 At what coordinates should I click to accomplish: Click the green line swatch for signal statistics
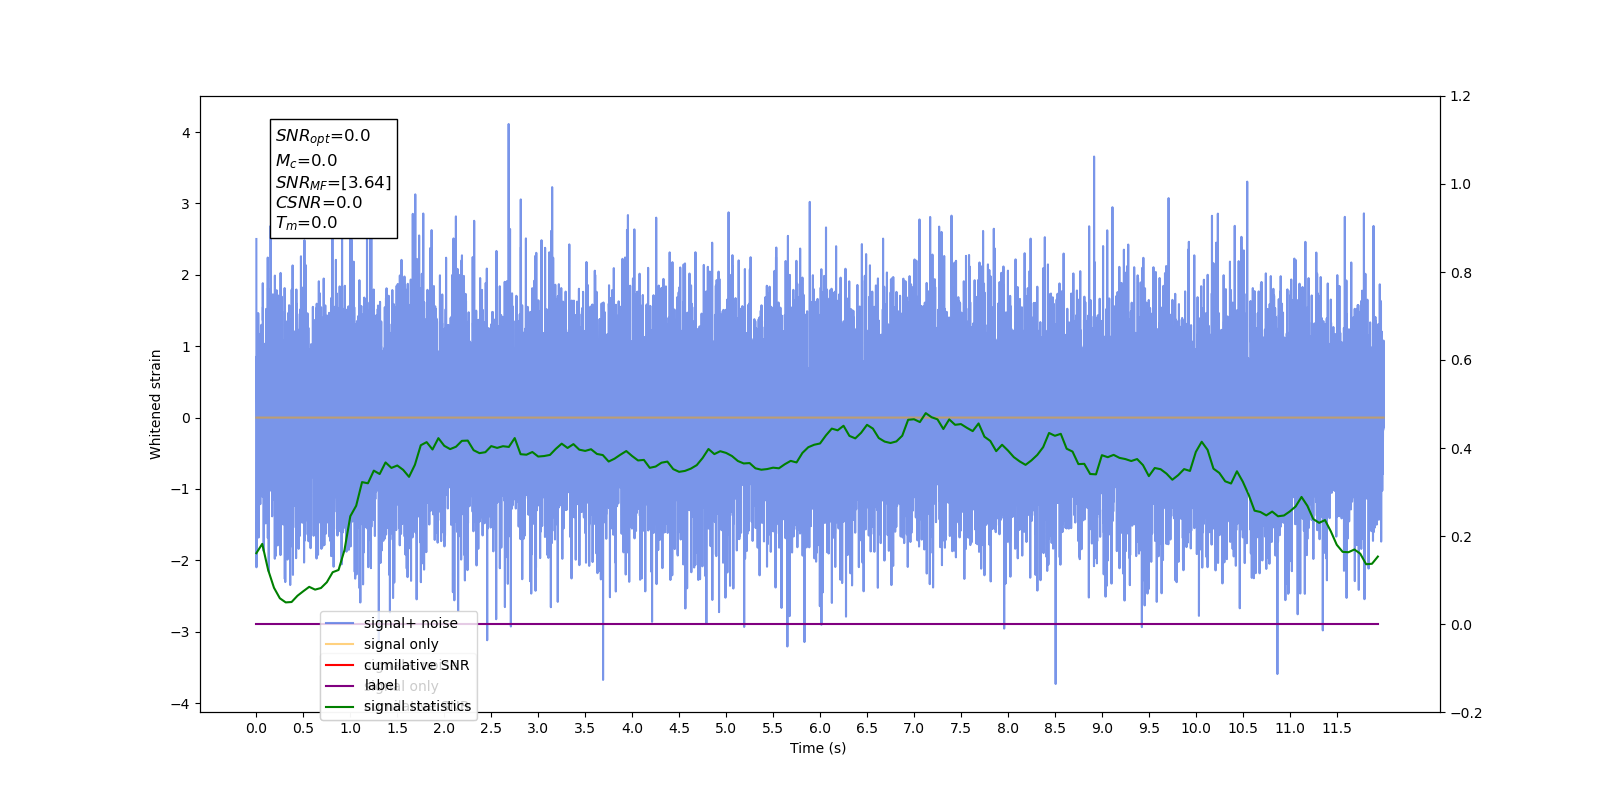click(340, 707)
